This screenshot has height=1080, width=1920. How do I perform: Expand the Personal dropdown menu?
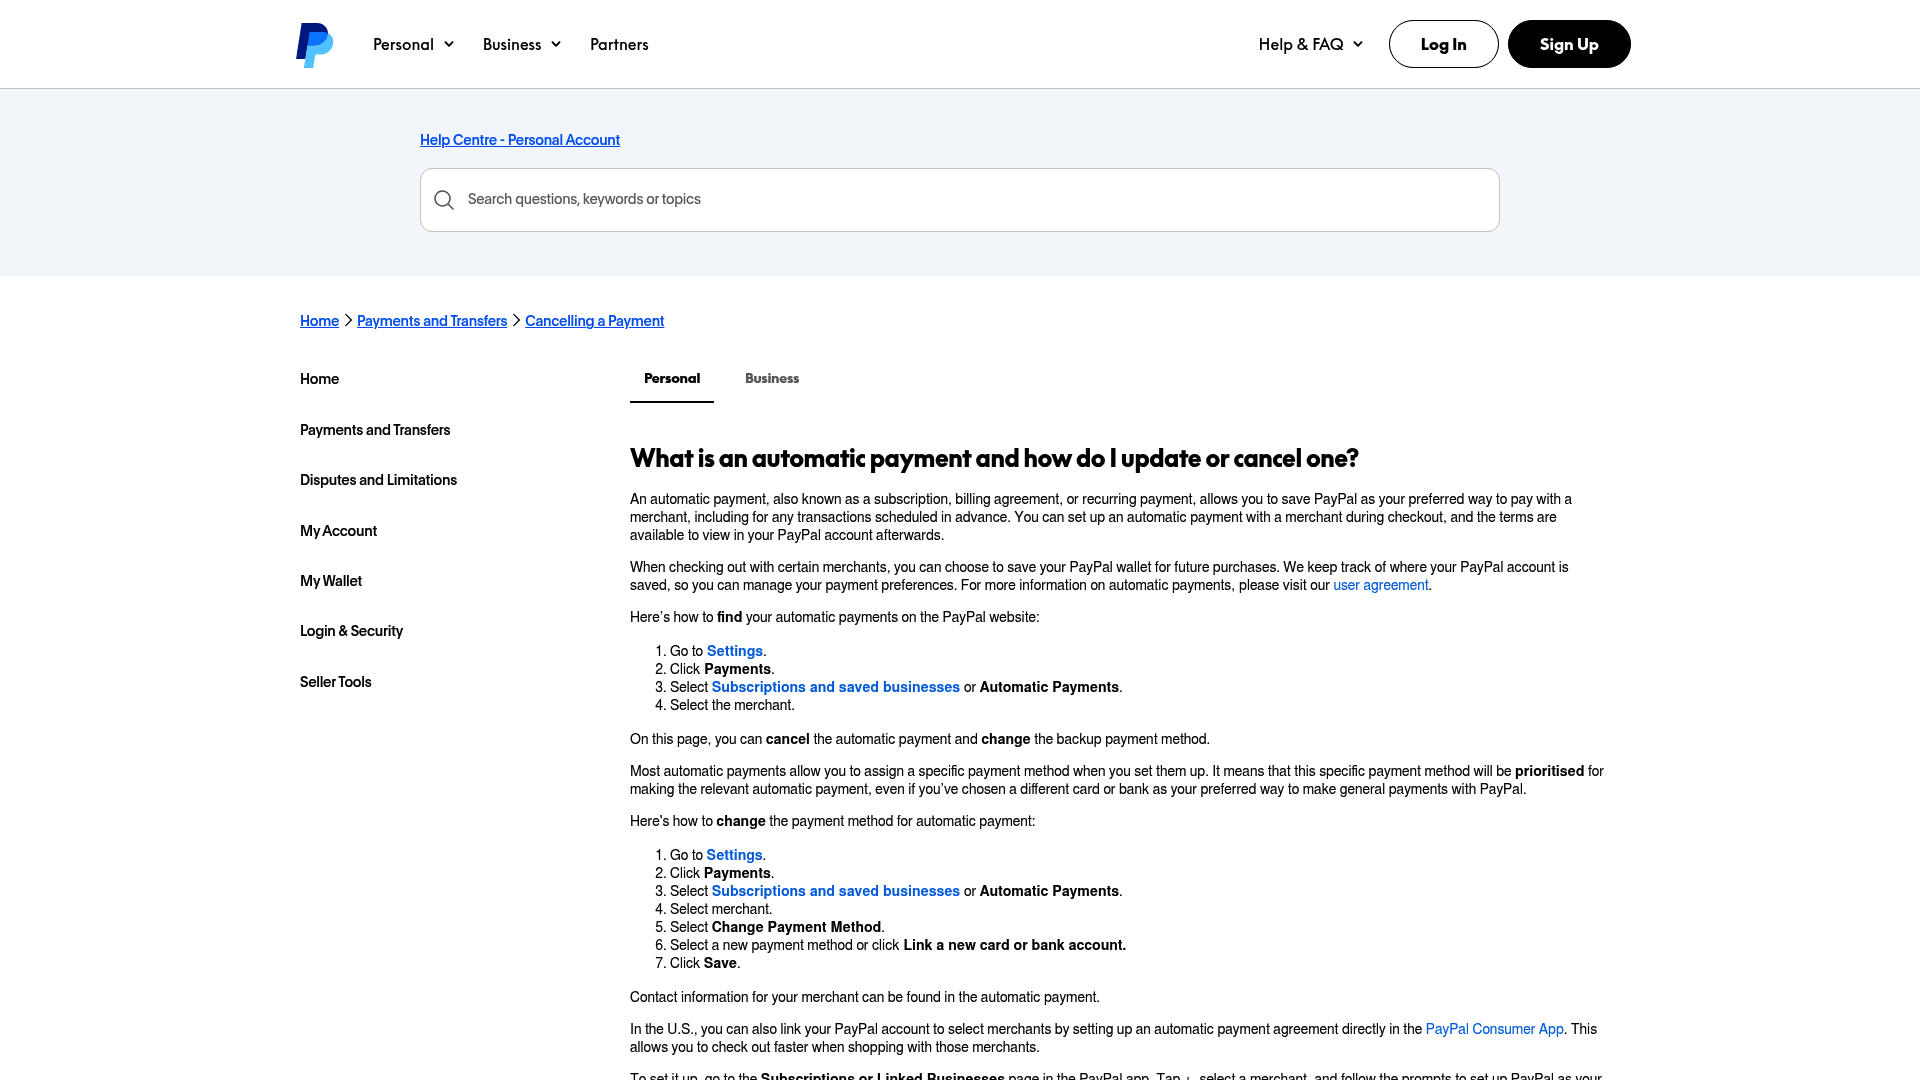point(413,44)
